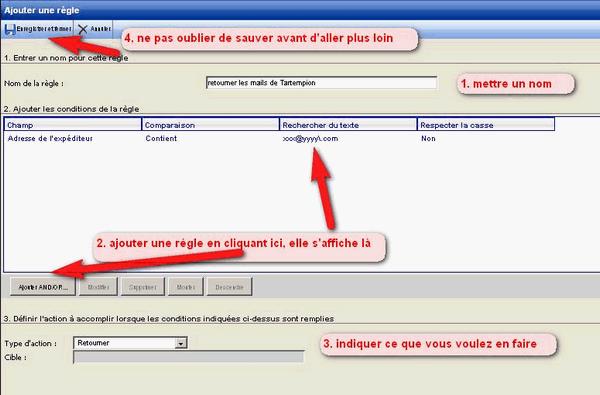The height and width of the screenshot is (395, 600).
Task: Open the Type d'action dropdown arrow
Action: [x=181, y=343]
